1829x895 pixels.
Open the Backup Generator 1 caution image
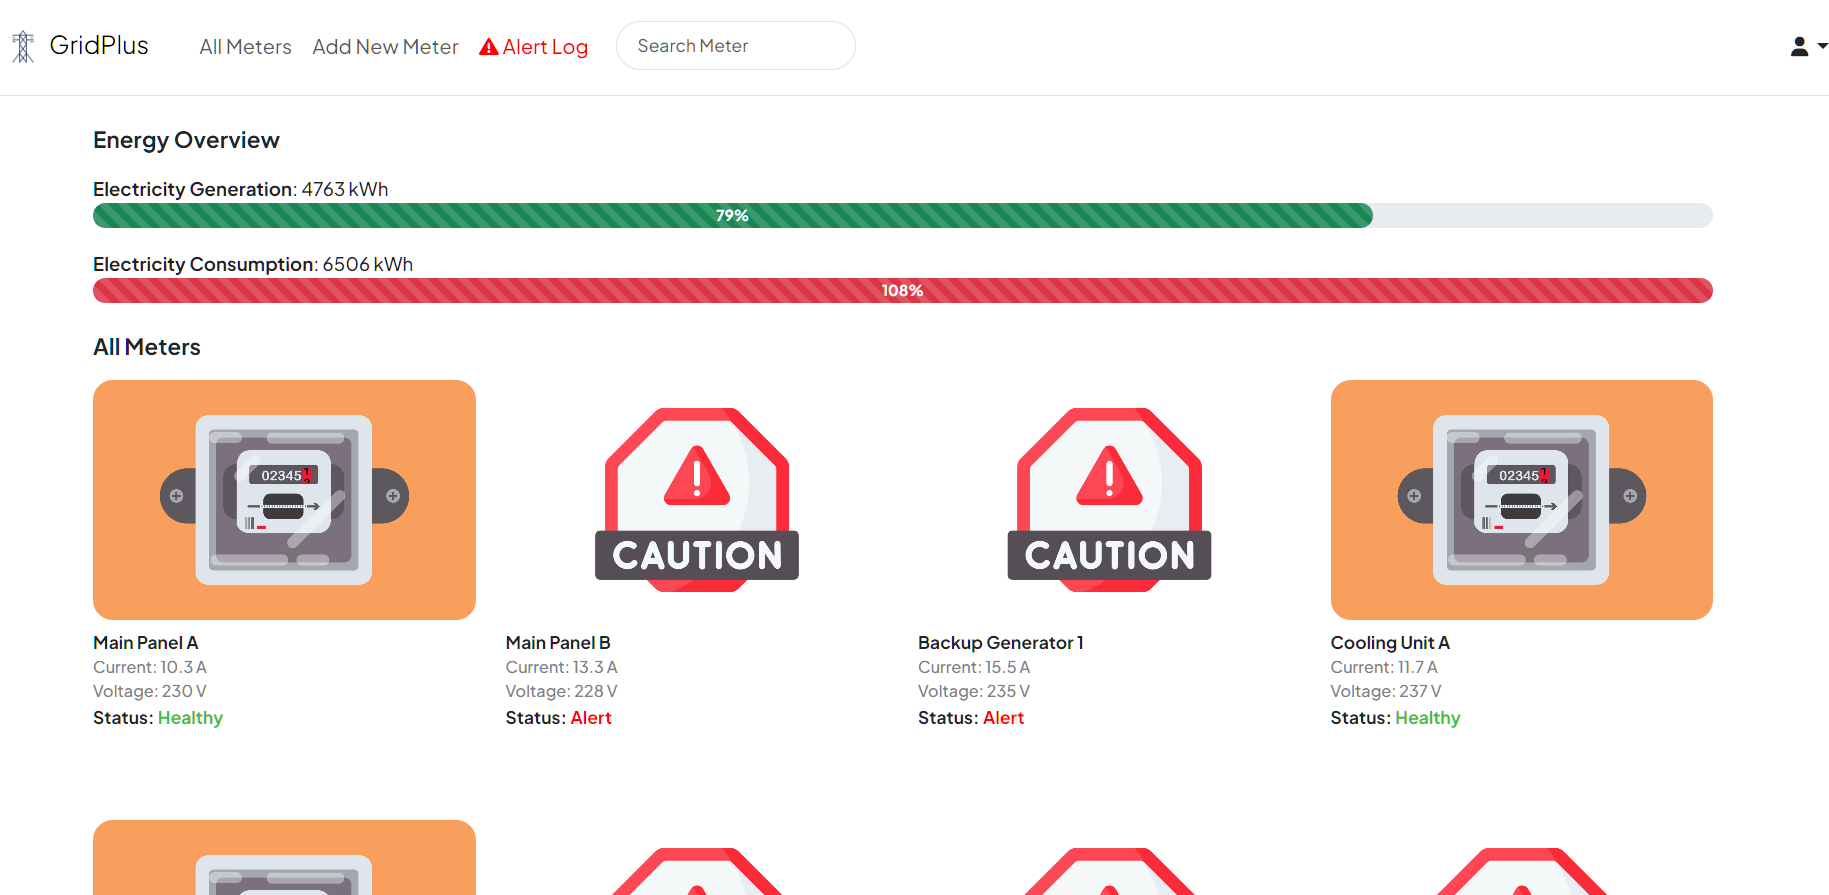1109,500
